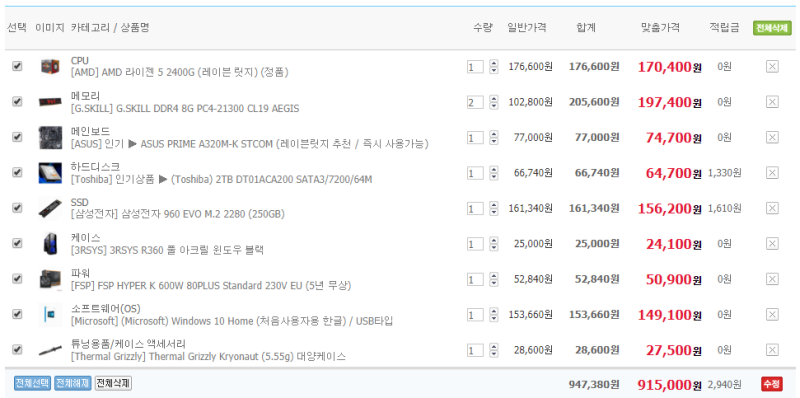Uncheck the FSP HYPER K power checkbox
Screen dimensions: 800x398
point(17,279)
